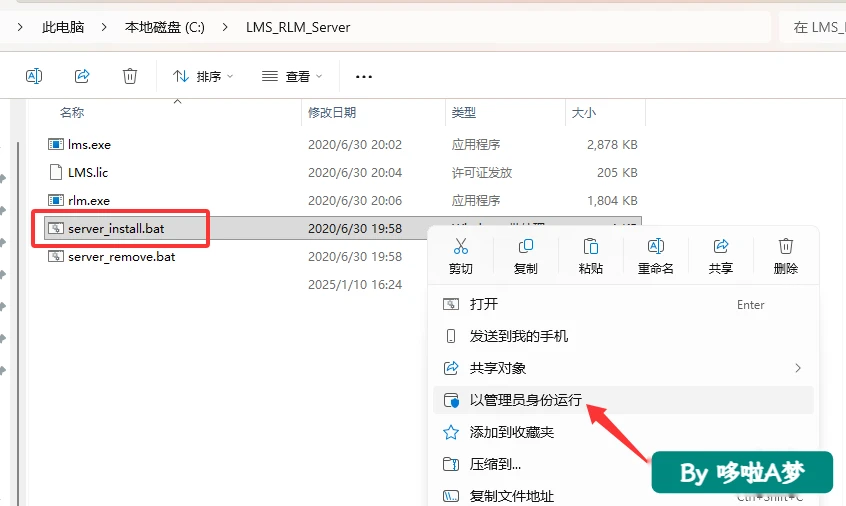Sort by the 大小 column header
Screen dimensions: 846x506
[583, 113]
